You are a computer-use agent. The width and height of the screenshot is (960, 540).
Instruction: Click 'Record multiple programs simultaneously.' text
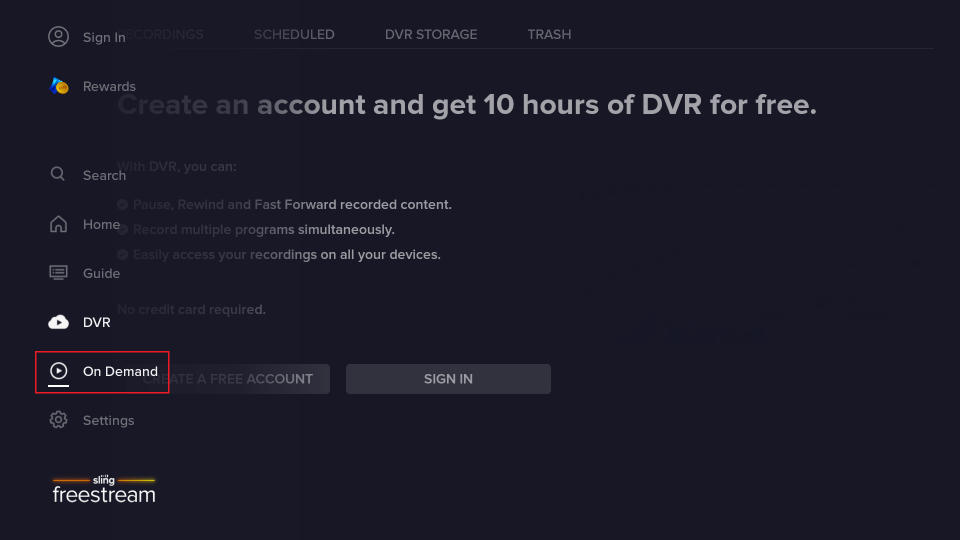coord(264,230)
